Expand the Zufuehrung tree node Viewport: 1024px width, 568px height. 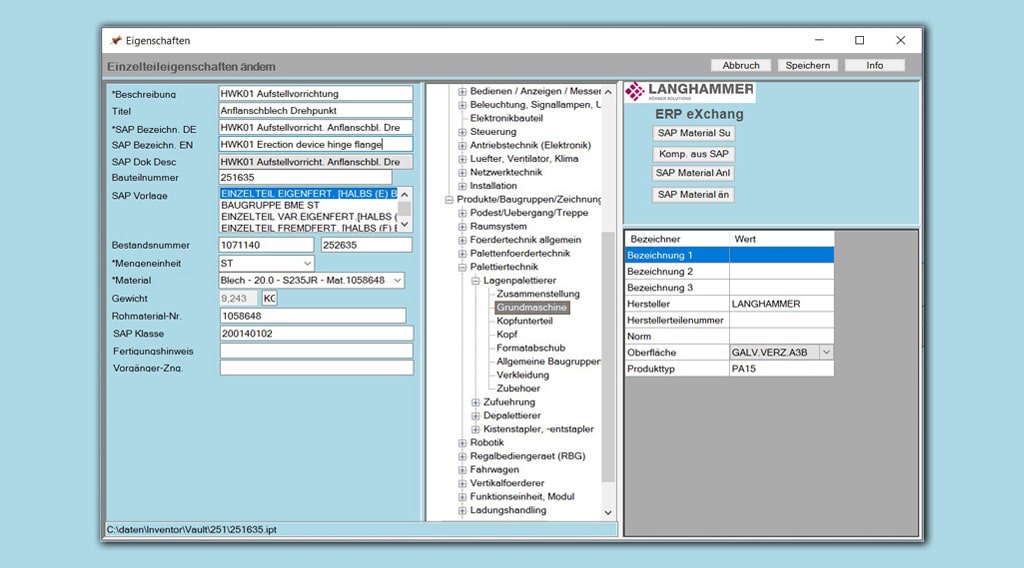coord(476,402)
